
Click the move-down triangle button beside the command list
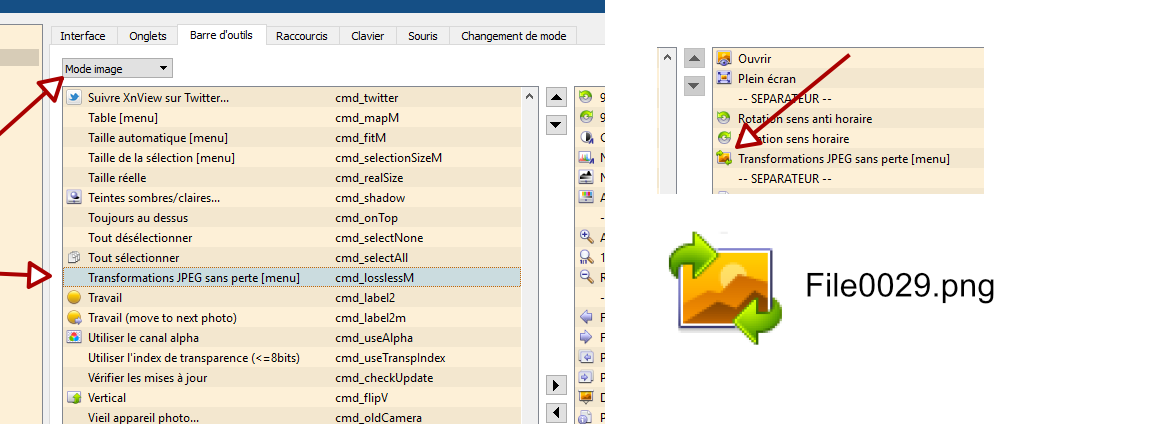pyautogui.click(x=556, y=124)
